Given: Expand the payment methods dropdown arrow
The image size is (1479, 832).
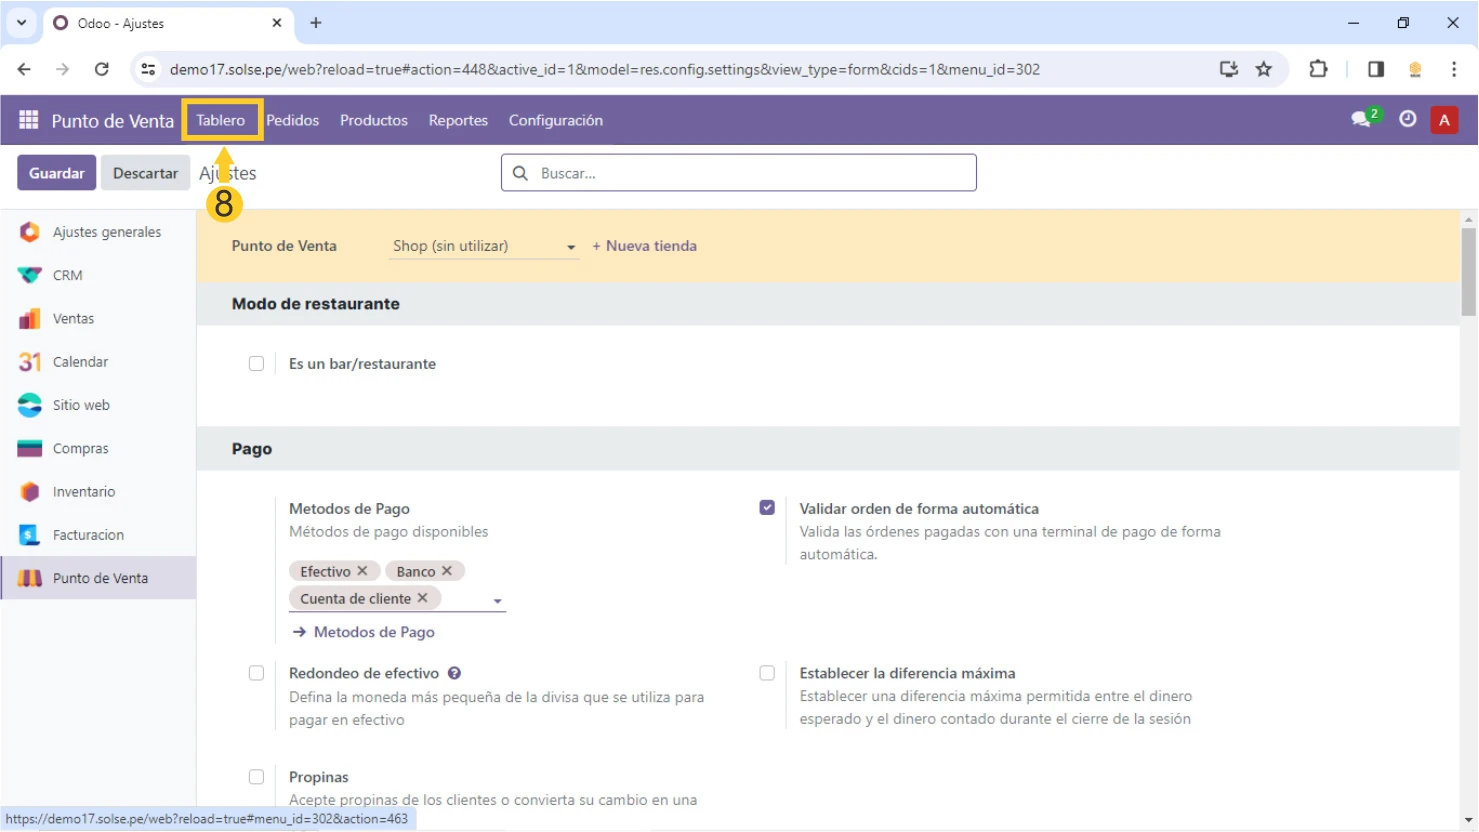Looking at the screenshot, I should click(497, 601).
